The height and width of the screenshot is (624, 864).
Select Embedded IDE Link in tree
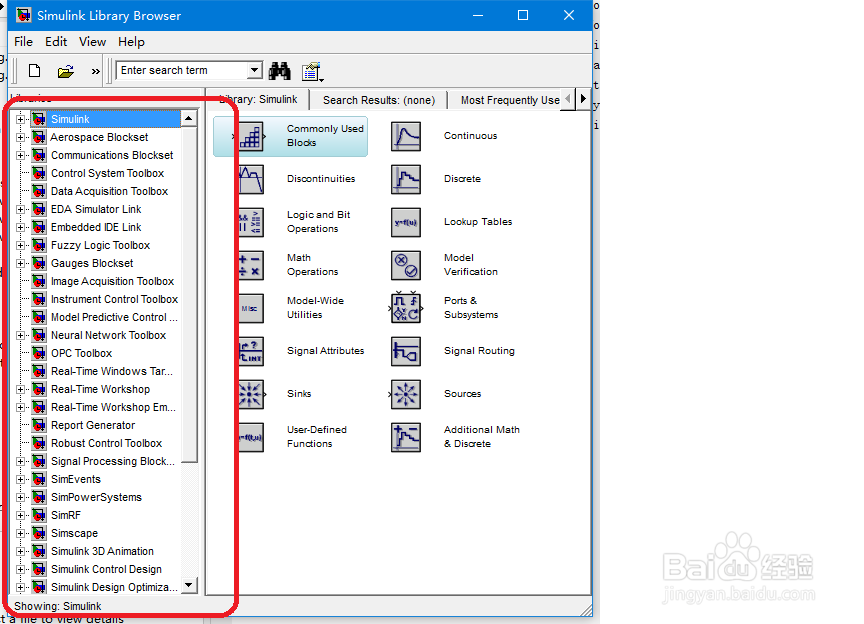96,227
